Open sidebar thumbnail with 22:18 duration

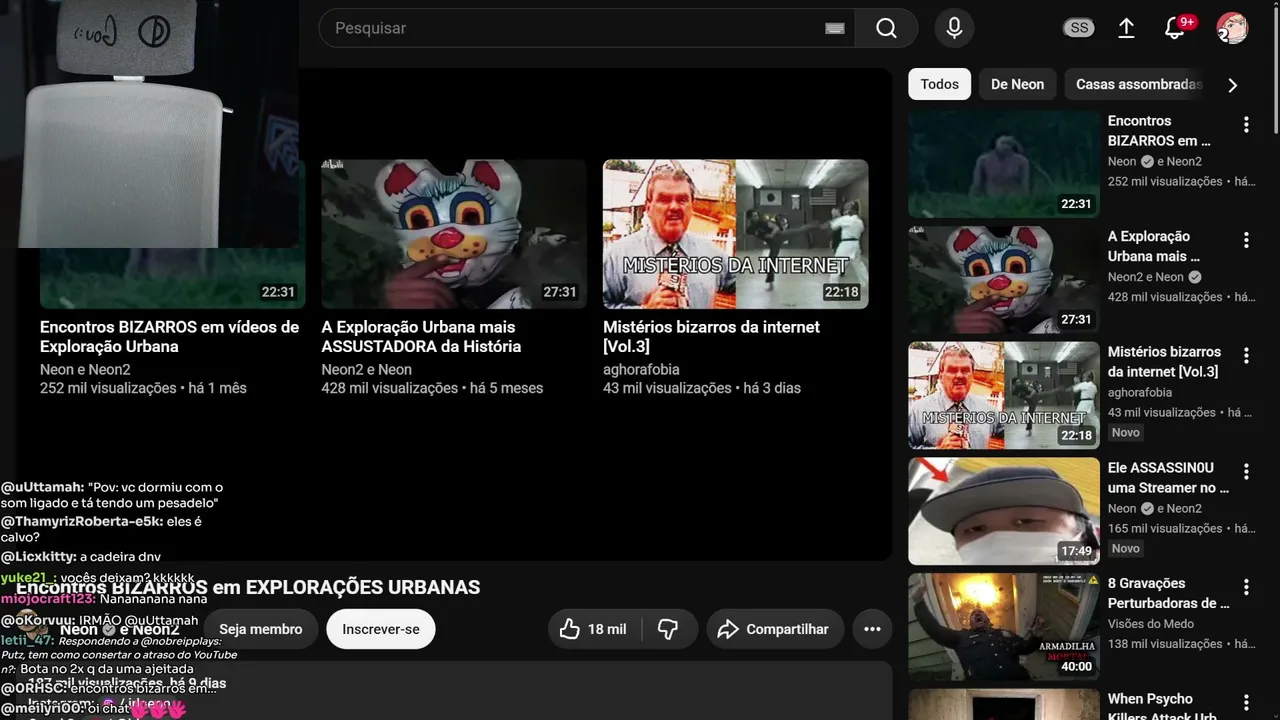point(1004,396)
